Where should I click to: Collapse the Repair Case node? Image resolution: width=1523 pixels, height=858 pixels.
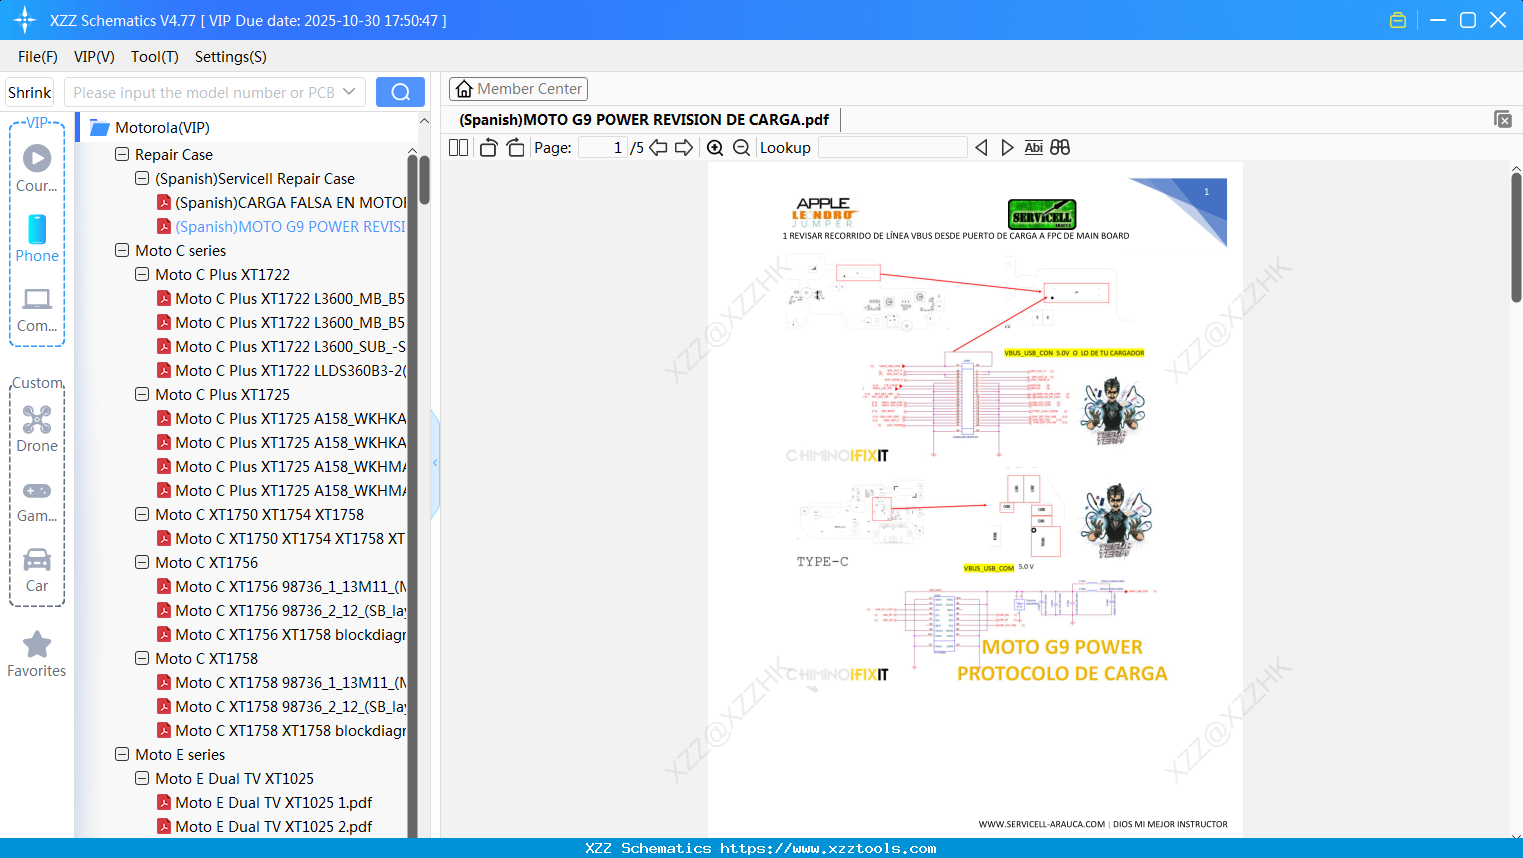(x=122, y=155)
